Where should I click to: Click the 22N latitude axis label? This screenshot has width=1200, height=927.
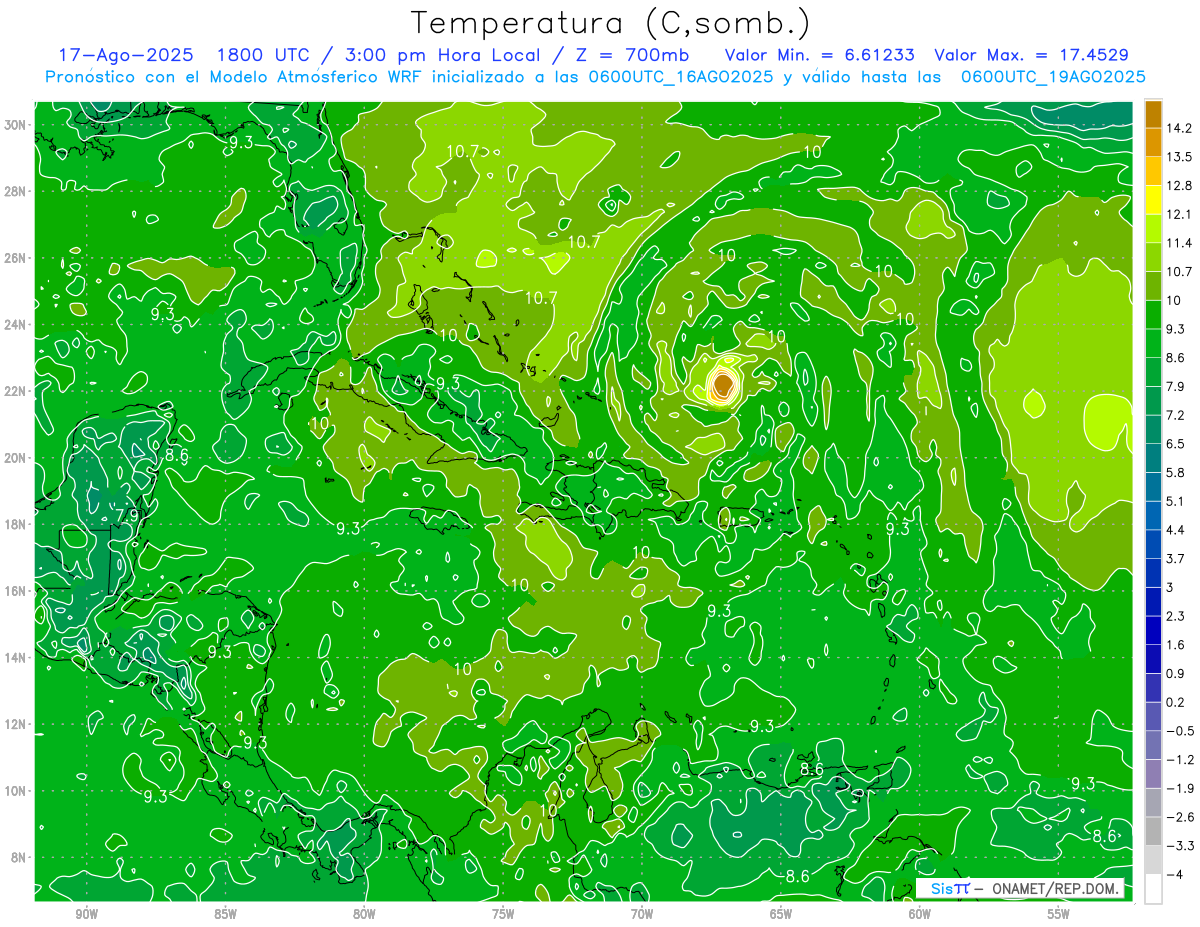point(16,391)
